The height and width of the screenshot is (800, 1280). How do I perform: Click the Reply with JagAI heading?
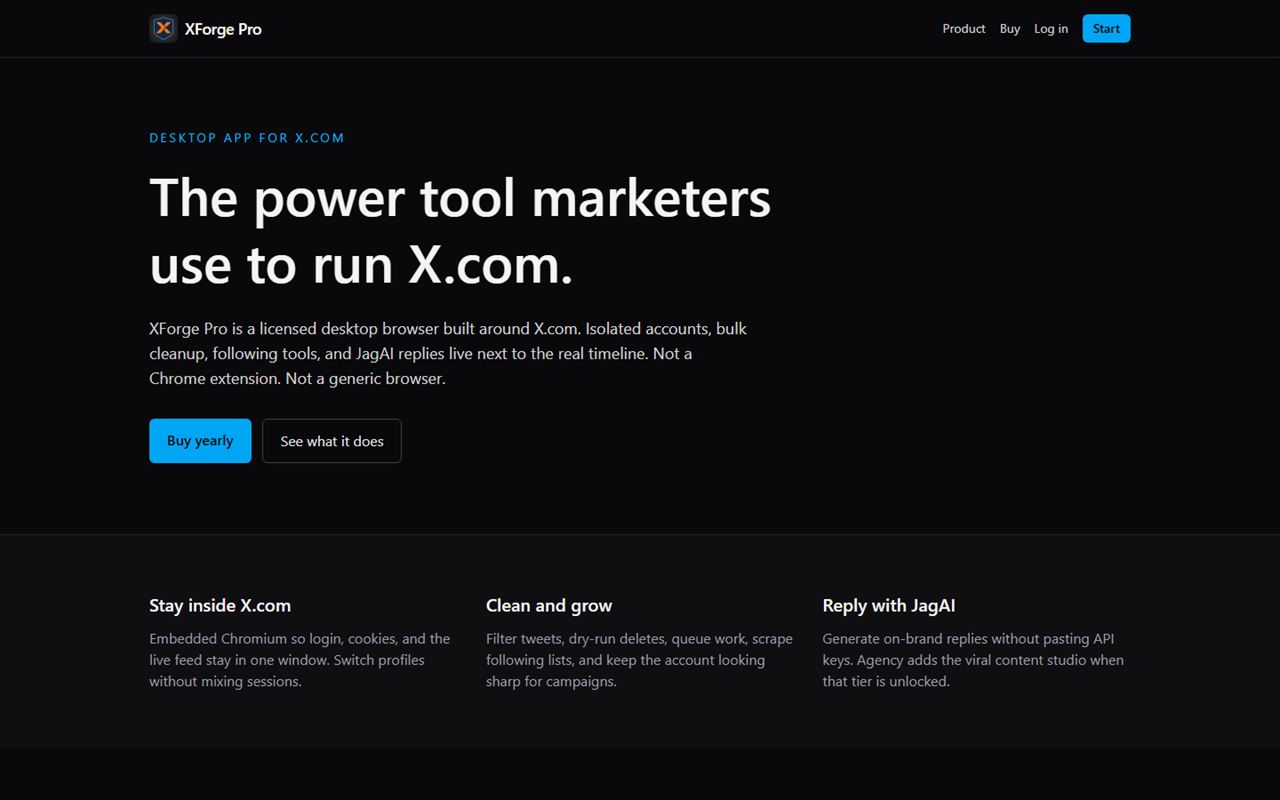pyautogui.click(x=889, y=605)
